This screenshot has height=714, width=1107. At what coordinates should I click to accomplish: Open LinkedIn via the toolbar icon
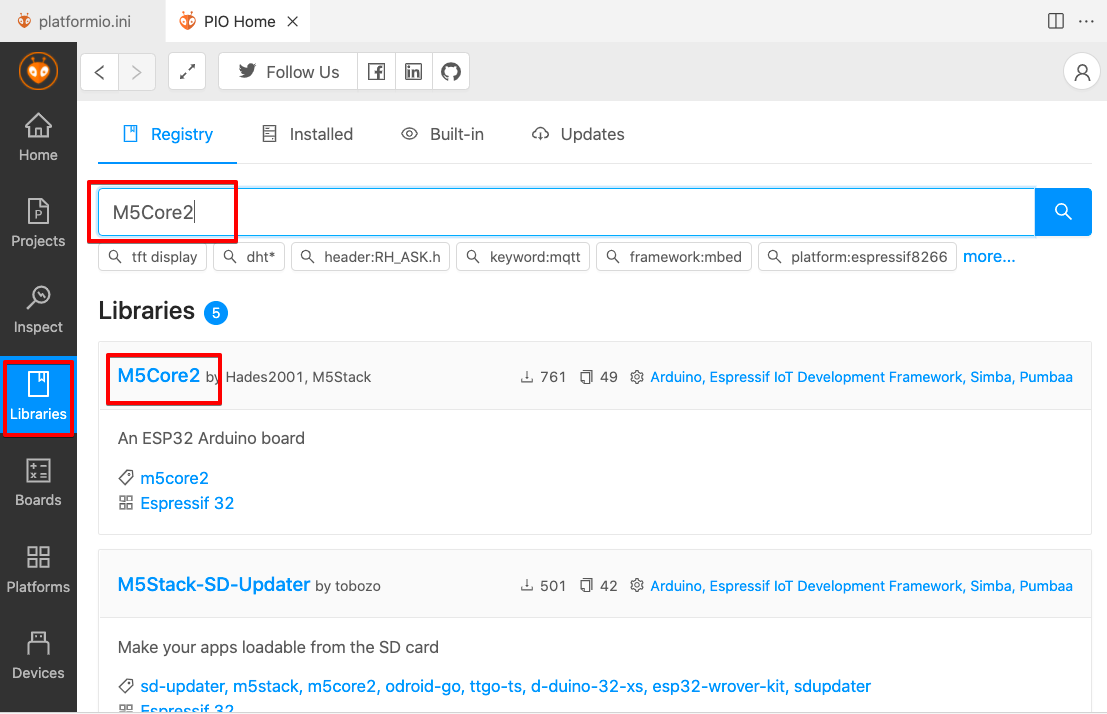(413, 71)
